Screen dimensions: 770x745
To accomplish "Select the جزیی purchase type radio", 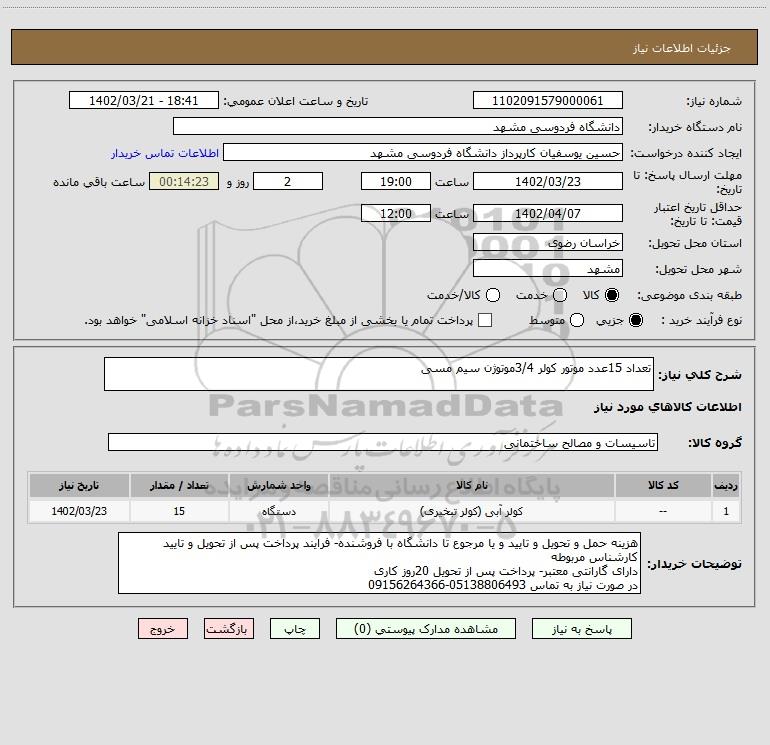I will pyautogui.click(x=635, y=320).
